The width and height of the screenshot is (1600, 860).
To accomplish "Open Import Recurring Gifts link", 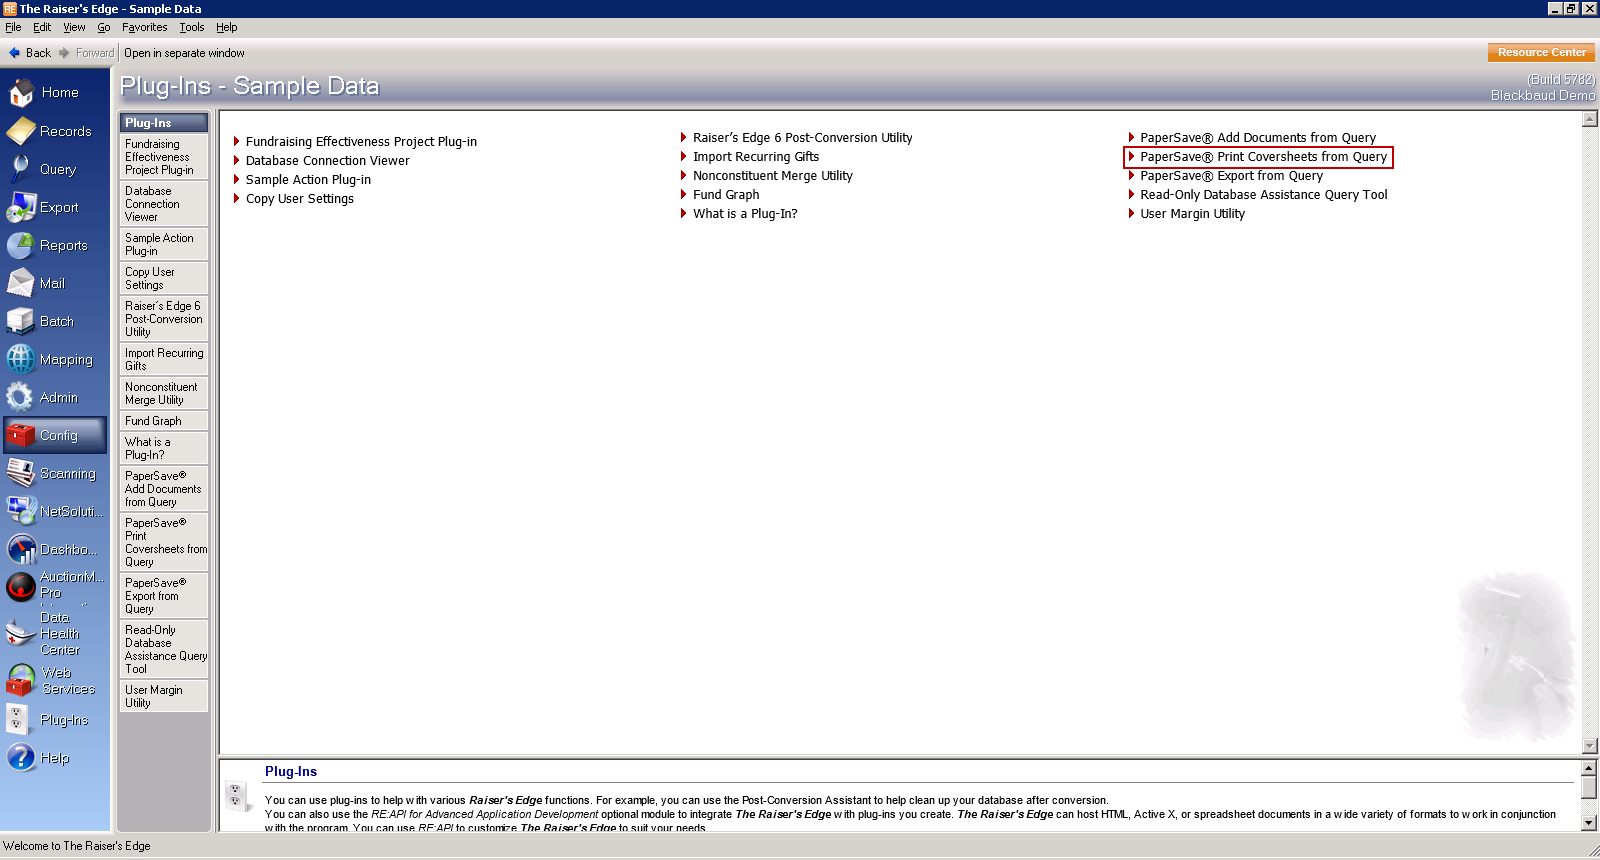I will [x=755, y=157].
